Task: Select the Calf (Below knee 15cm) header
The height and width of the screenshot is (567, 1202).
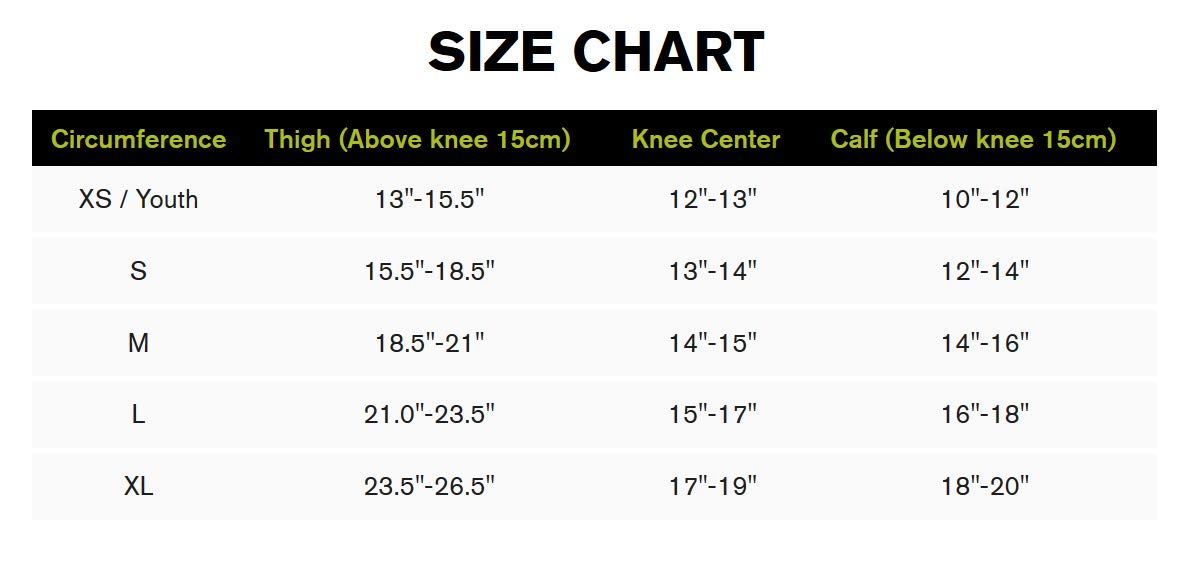Action: [x=973, y=139]
